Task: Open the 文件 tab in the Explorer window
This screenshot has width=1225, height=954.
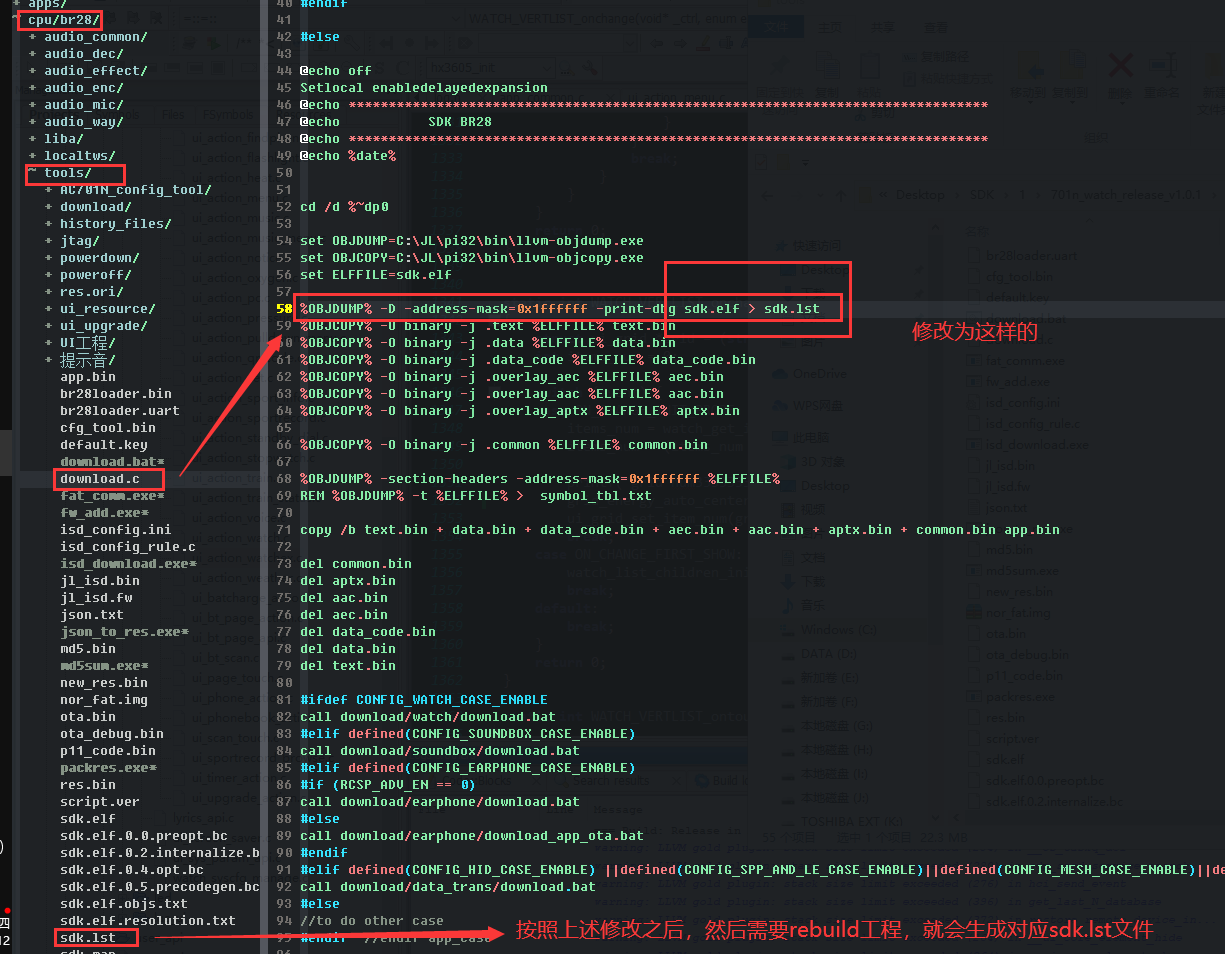Action: tap(775, 28)
